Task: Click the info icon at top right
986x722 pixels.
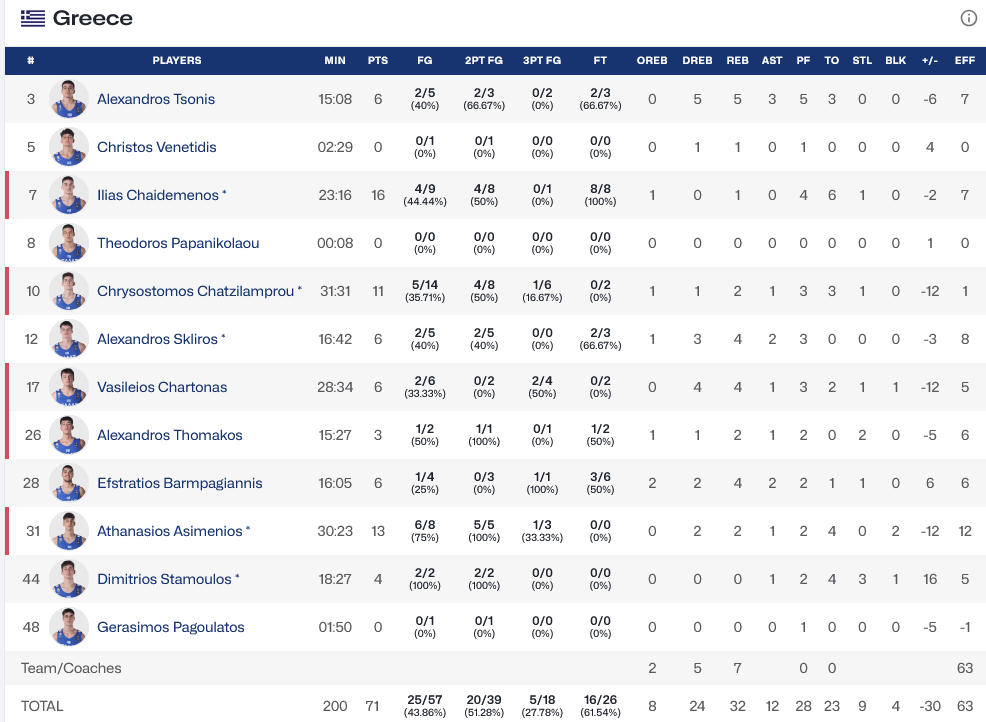Action: [x=968, y=18]
